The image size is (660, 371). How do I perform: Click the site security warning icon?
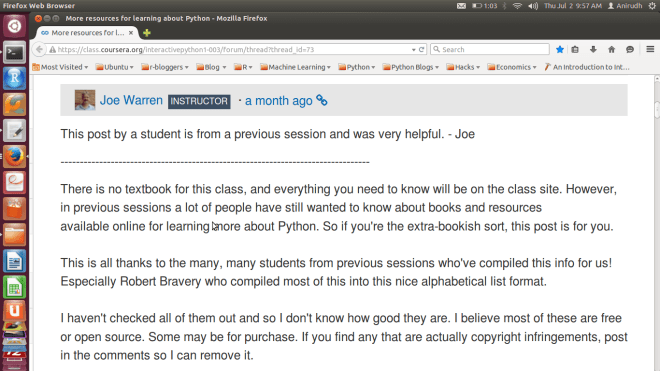click(x=52, y=50)
